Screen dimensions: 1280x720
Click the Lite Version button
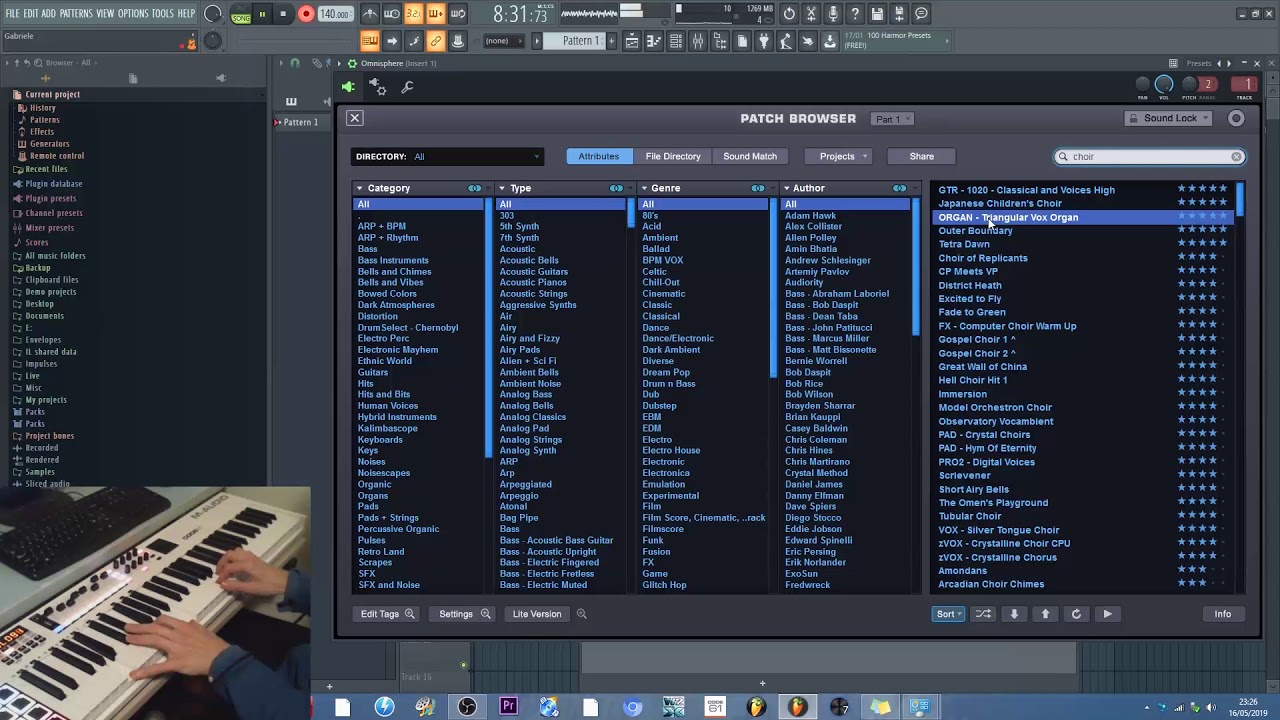(537, 614)
